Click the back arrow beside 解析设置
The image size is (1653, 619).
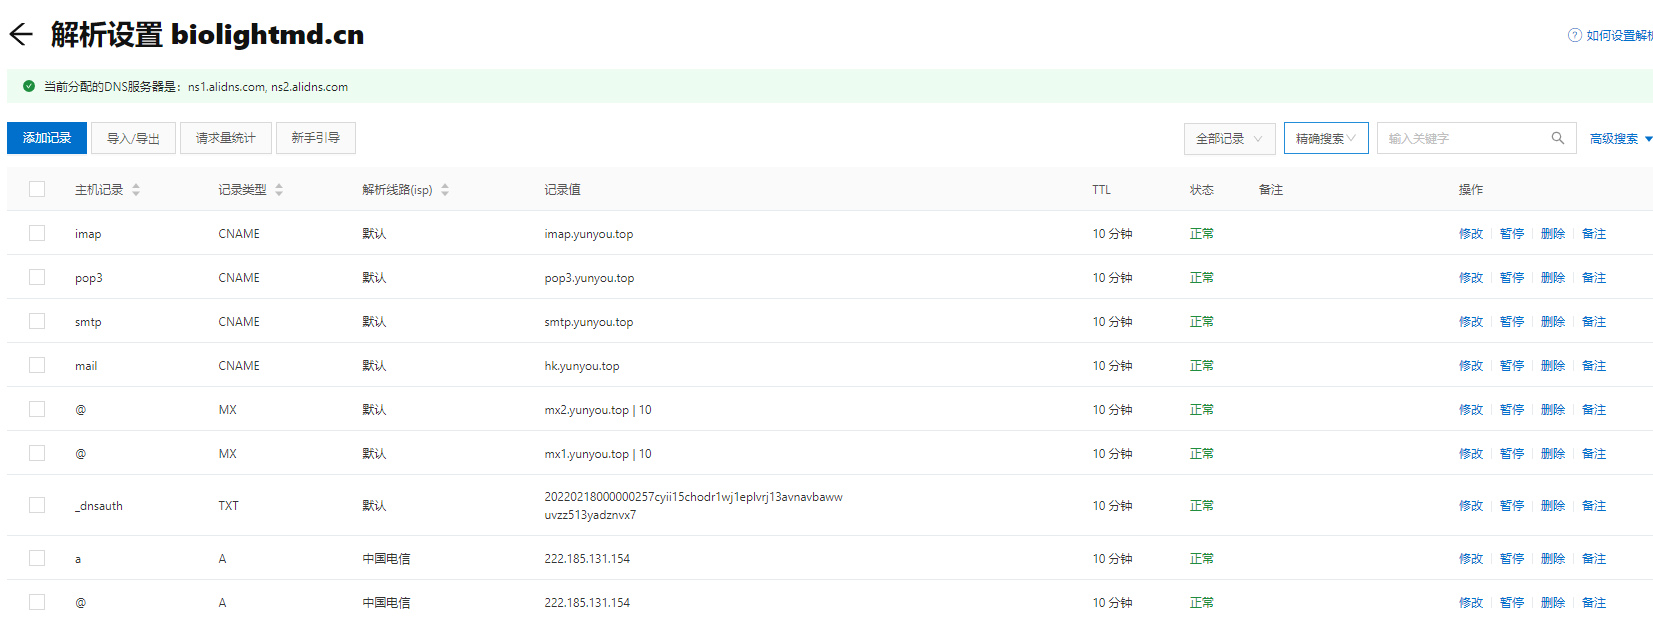(x=21, y=35)
